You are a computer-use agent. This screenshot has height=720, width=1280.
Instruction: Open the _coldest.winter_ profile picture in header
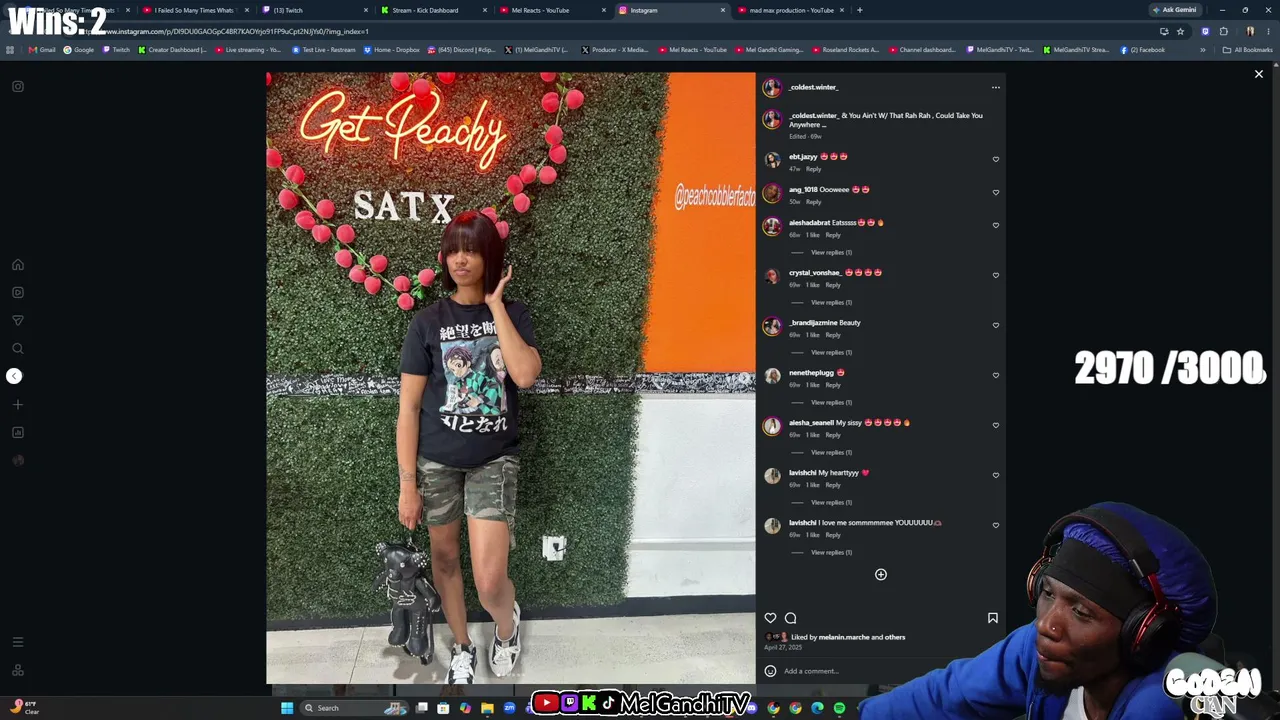tap(772, 88)
